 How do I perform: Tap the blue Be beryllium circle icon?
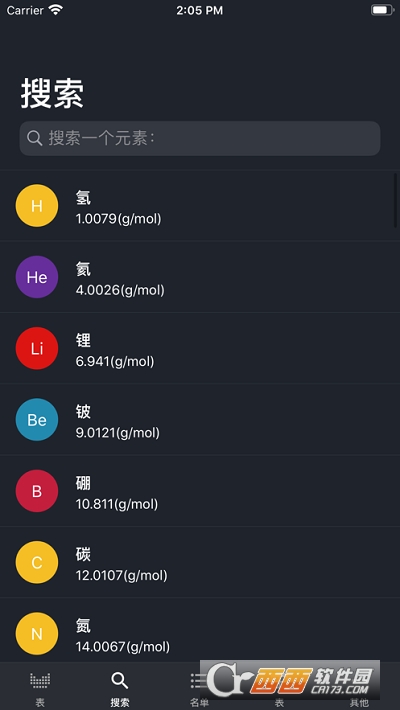point(37,419)
